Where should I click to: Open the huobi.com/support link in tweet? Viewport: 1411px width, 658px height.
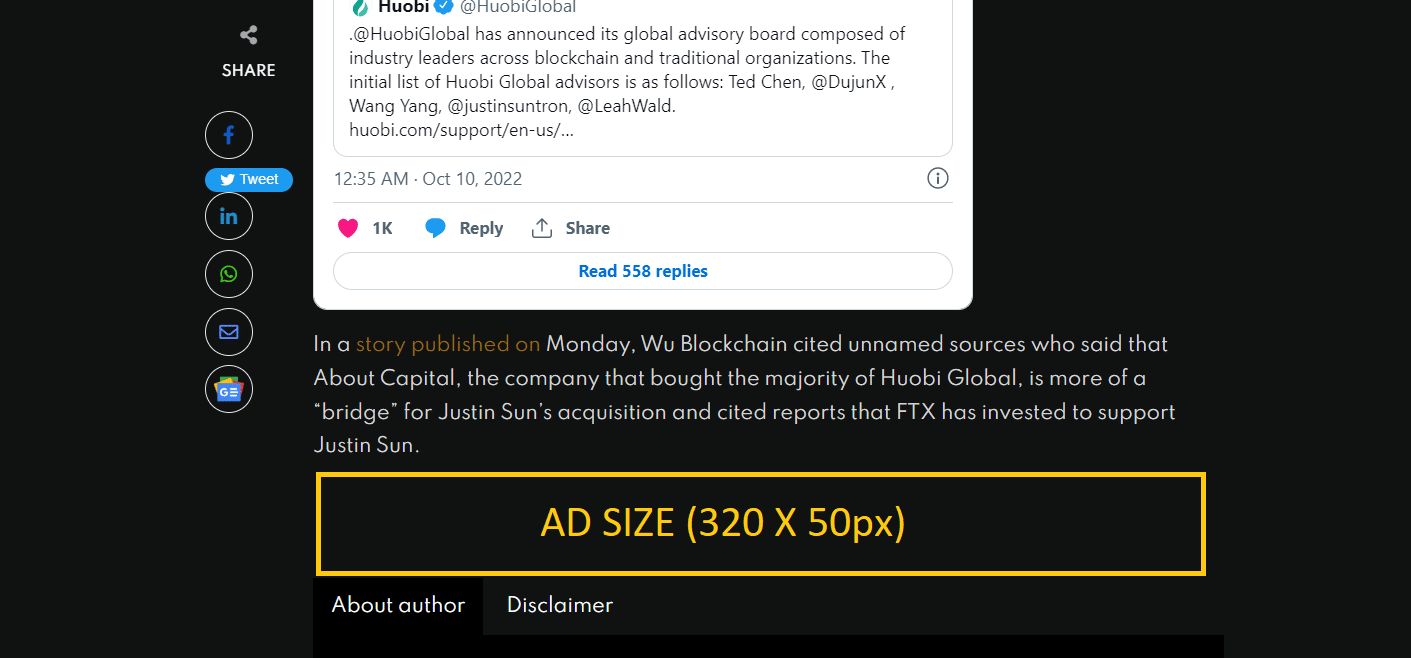461,130
